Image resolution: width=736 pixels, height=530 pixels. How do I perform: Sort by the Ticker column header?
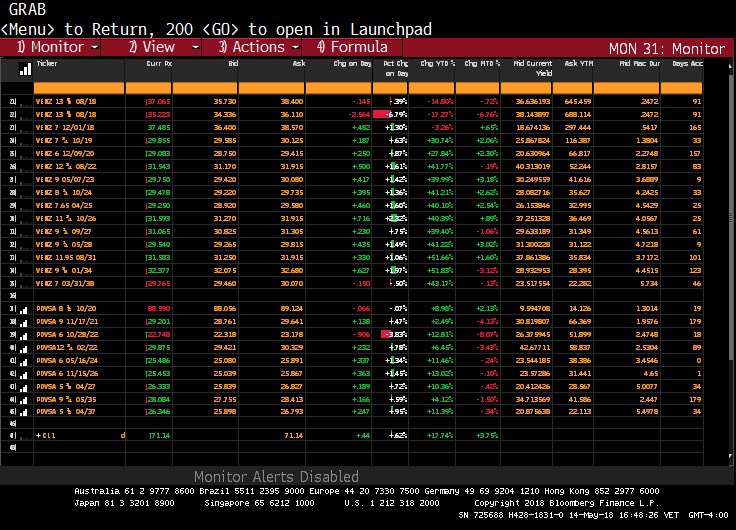pyautogui.click(x=47, y=62)
